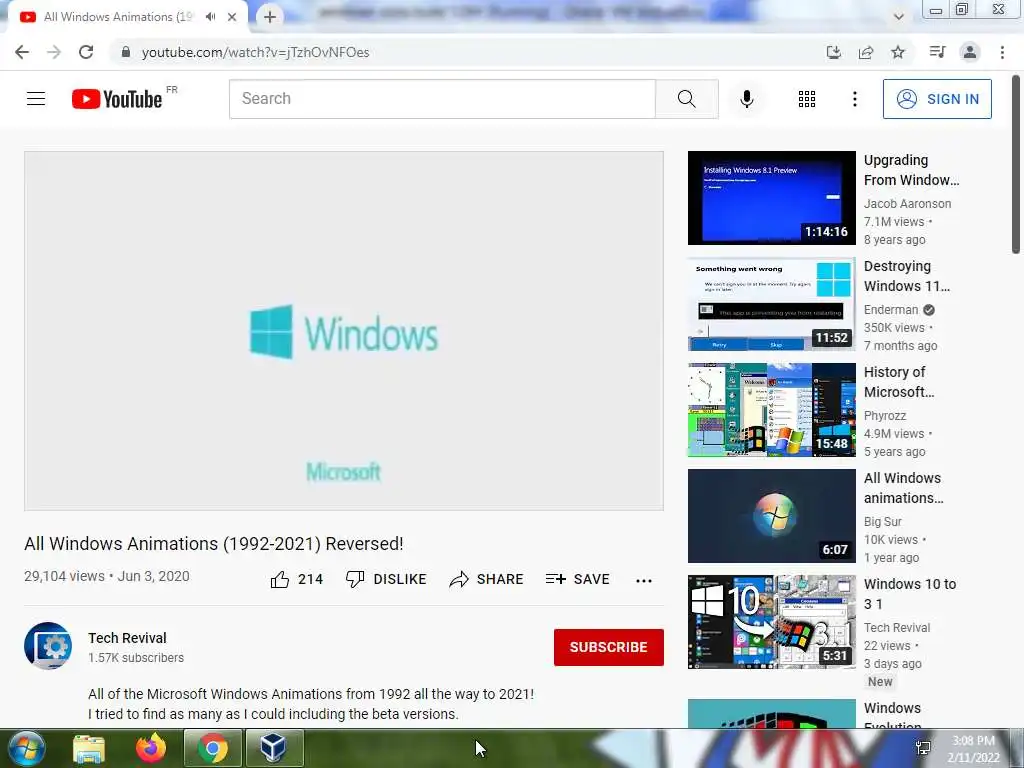
Task: Open File Explorer from the taskbar
Action: pos(89,748)
